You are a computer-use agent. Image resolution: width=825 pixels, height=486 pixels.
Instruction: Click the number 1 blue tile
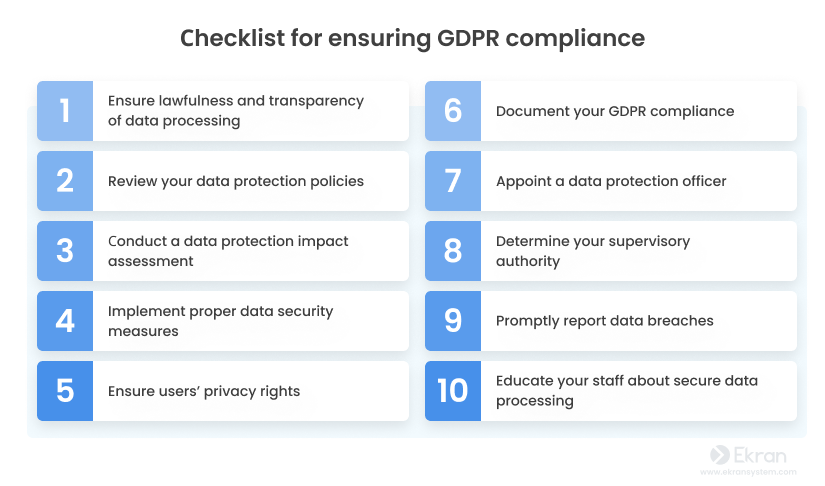click(65, 111)
